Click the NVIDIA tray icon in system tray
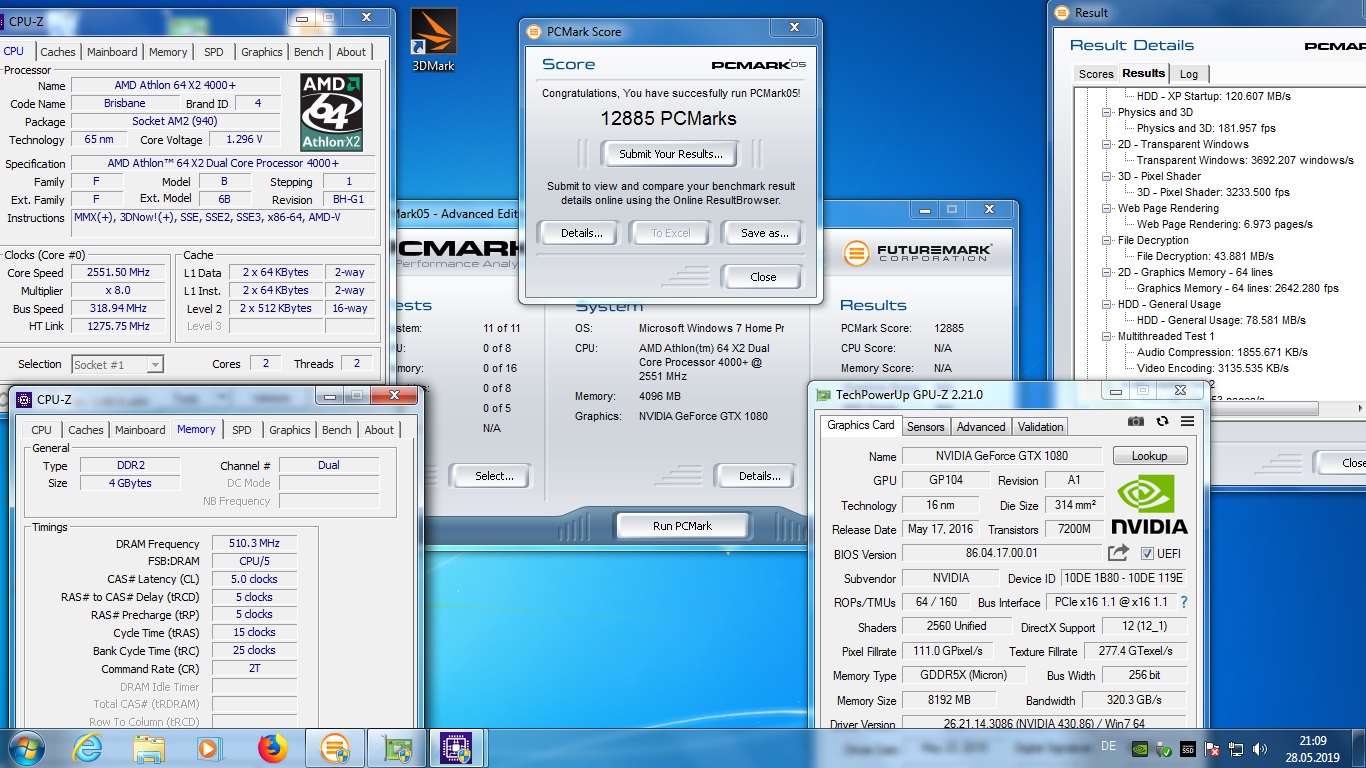The height and width of the screenshot is (768, 1366). point(1139,748)
